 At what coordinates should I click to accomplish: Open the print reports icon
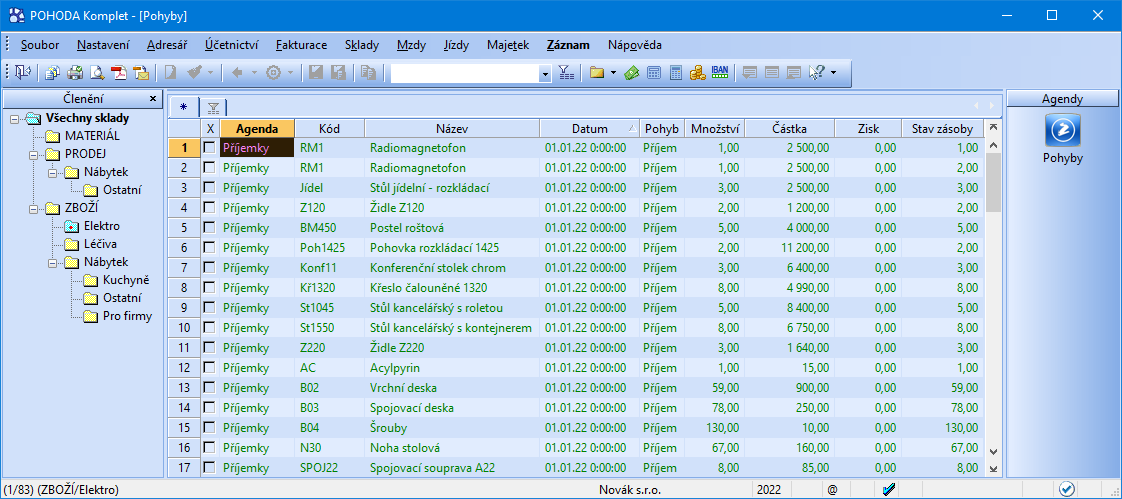pos(53,73)
